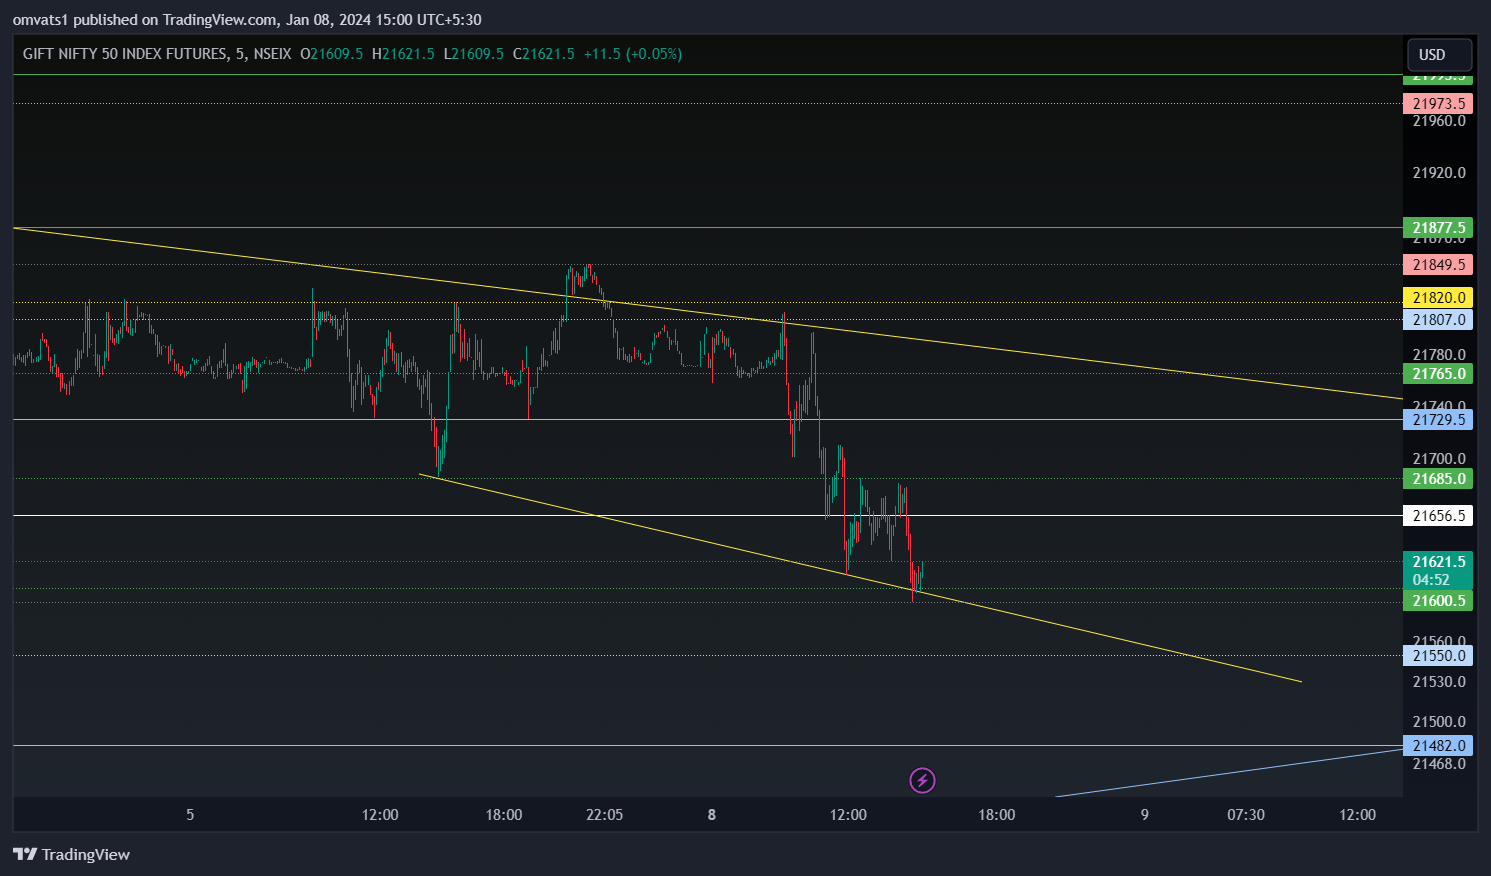
Task: Click the 21530.0 price scale value
Action: tap(1439, 682)
